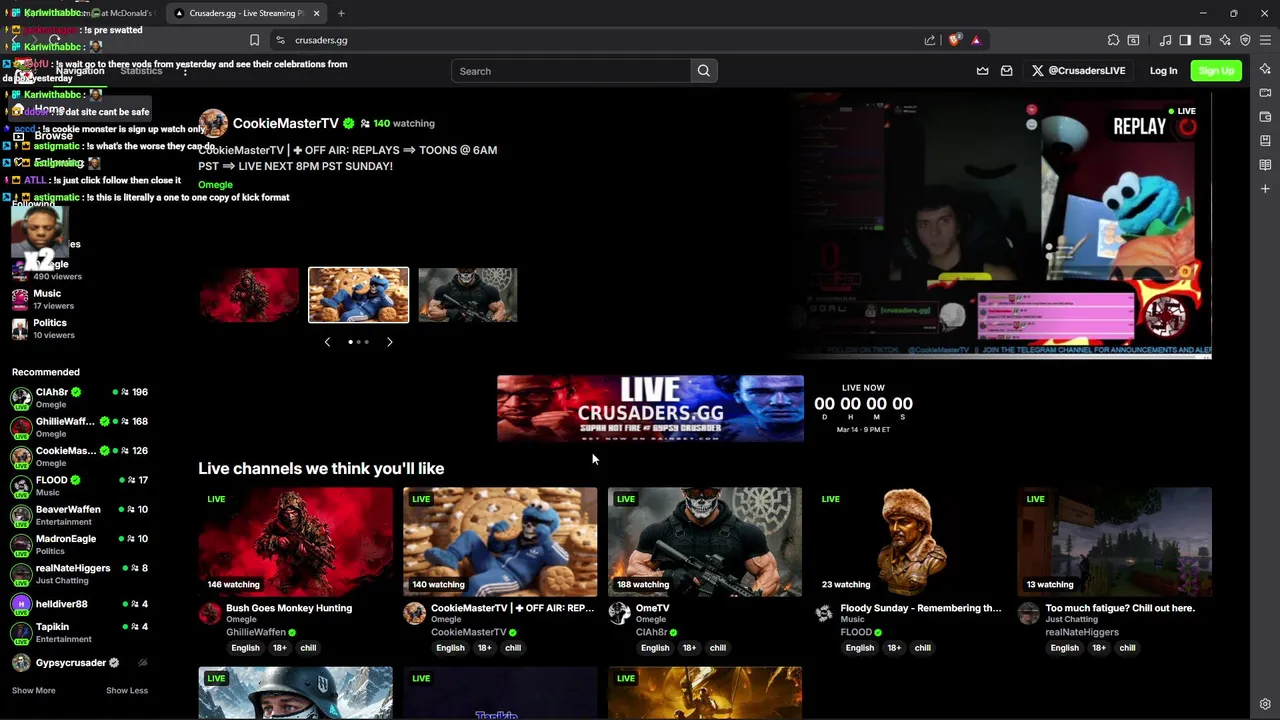This screenshot has width=1280, height=720.
Task: Open the Extensions puzzle-piece icon
Action: pyautogui.click(x=1113, y=40)
